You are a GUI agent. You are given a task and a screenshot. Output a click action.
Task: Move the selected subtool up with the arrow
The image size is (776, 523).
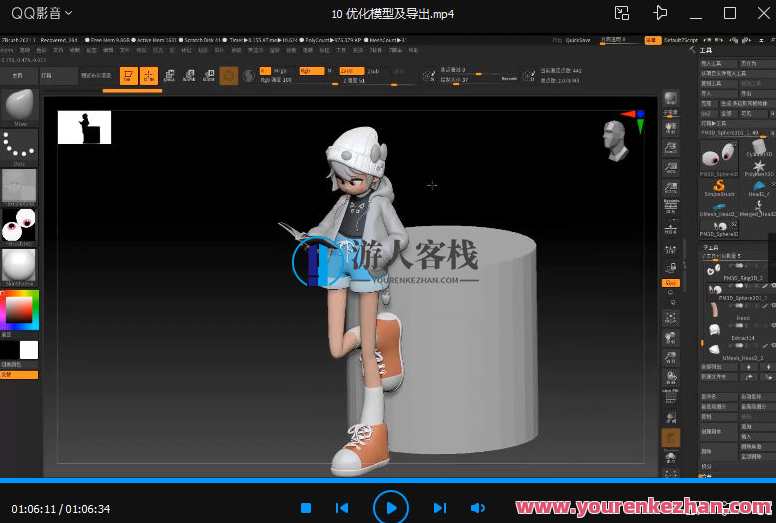coord(748,367)
